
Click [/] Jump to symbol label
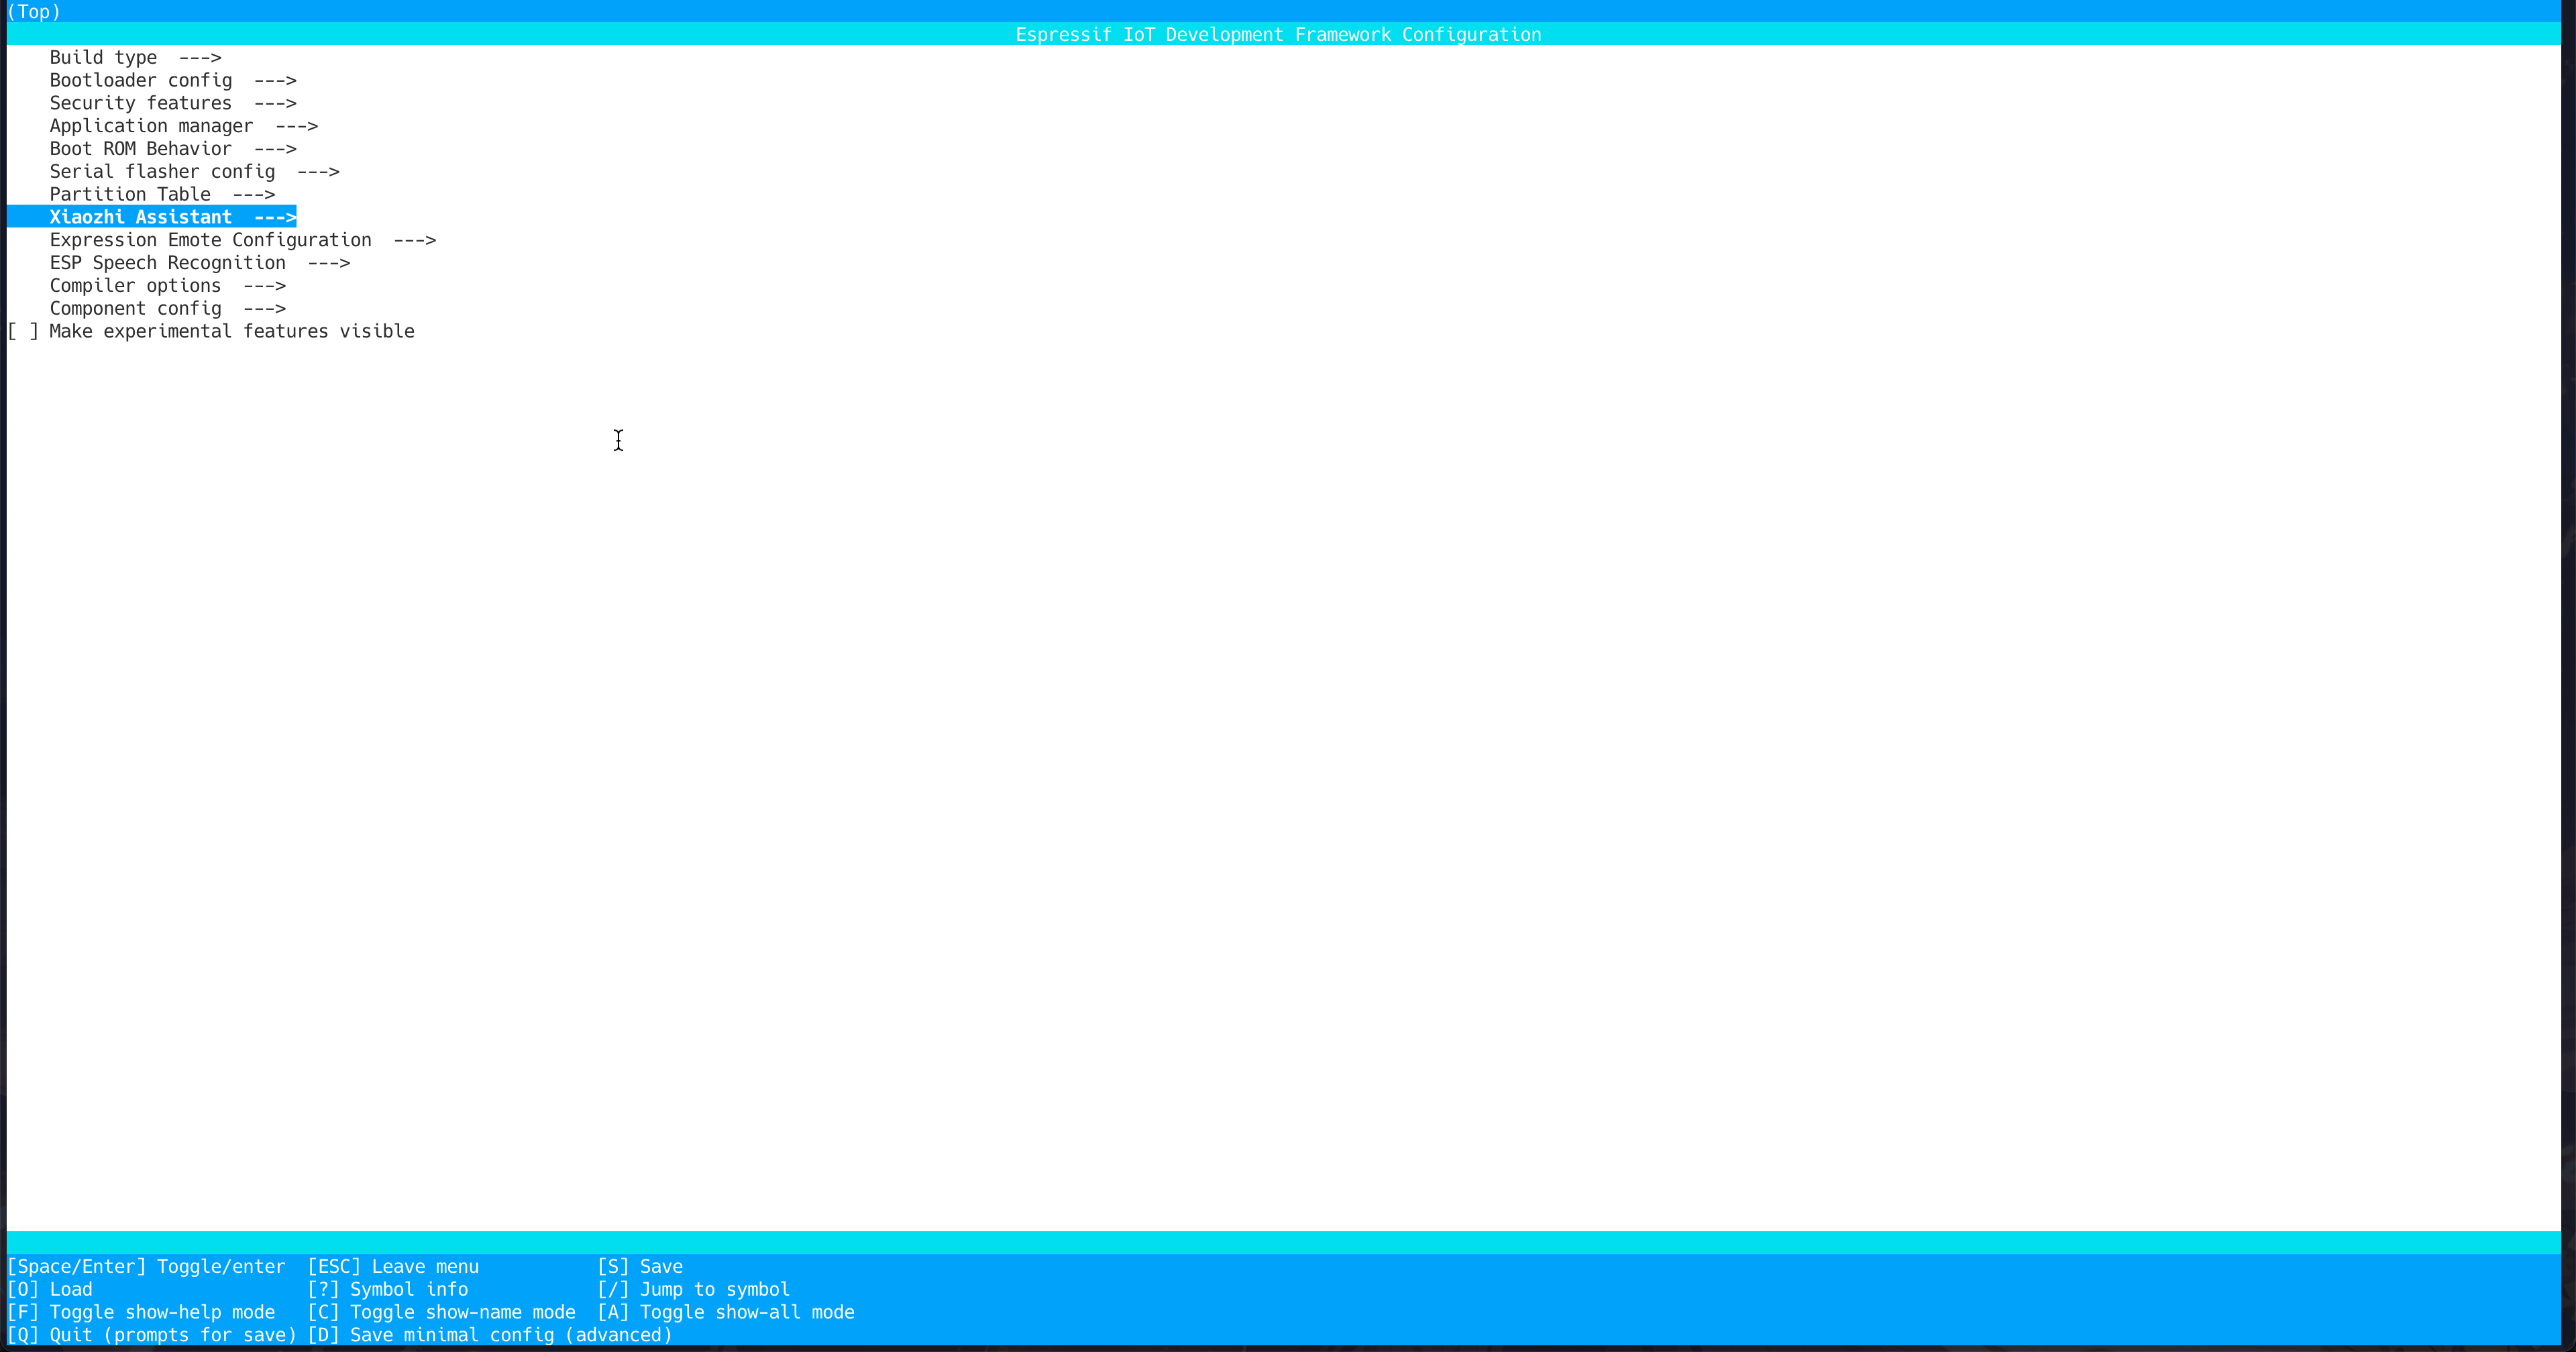tap(693, 1290)
